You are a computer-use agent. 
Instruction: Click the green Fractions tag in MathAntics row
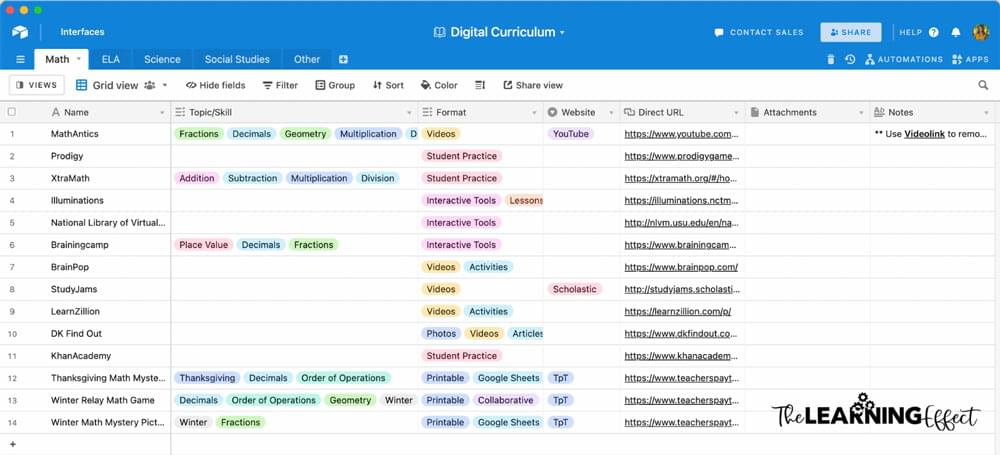click(x=199, y=134)
